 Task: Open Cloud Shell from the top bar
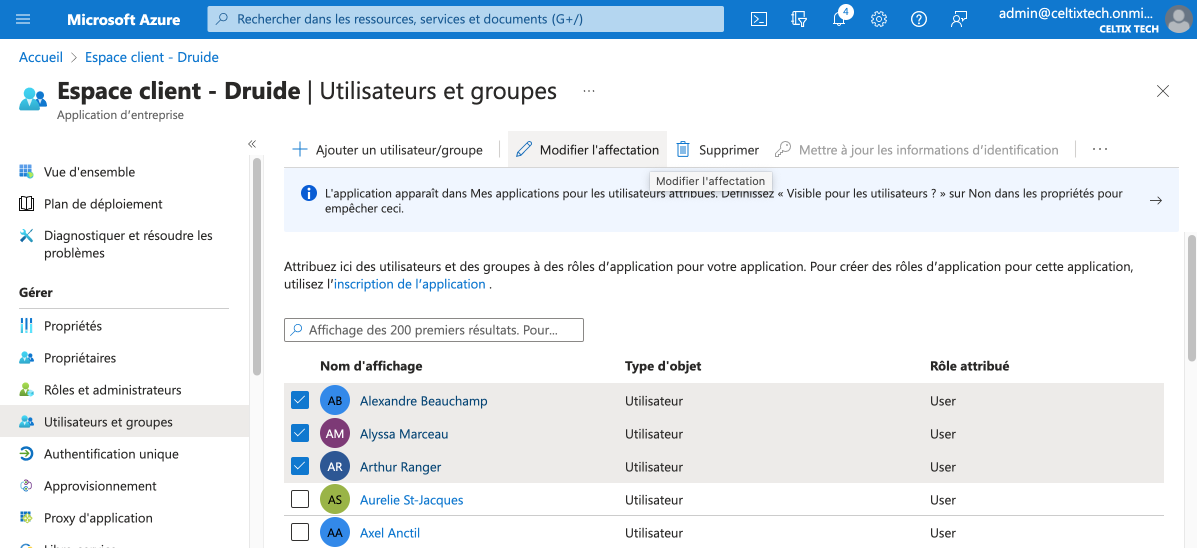[x=759, y=19]
